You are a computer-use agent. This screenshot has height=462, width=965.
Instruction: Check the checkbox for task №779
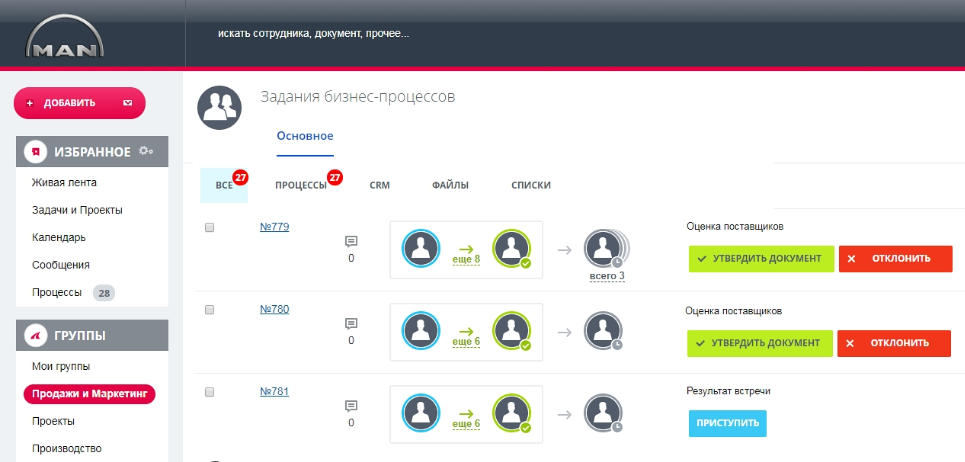pyautogui.click(x=209, y=228)
